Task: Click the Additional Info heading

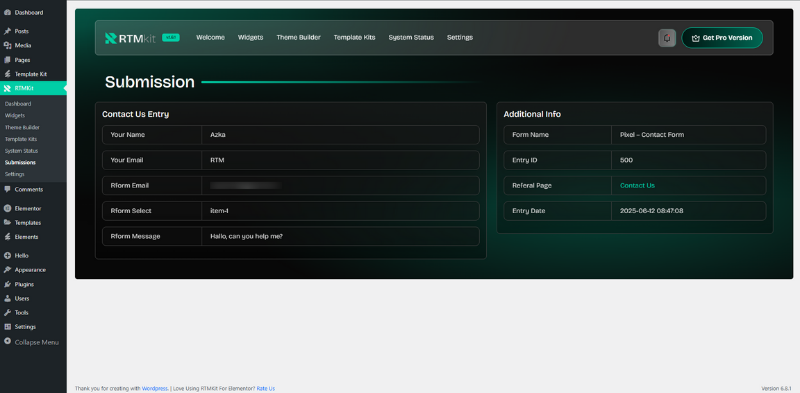Action: tap(532, 114)
